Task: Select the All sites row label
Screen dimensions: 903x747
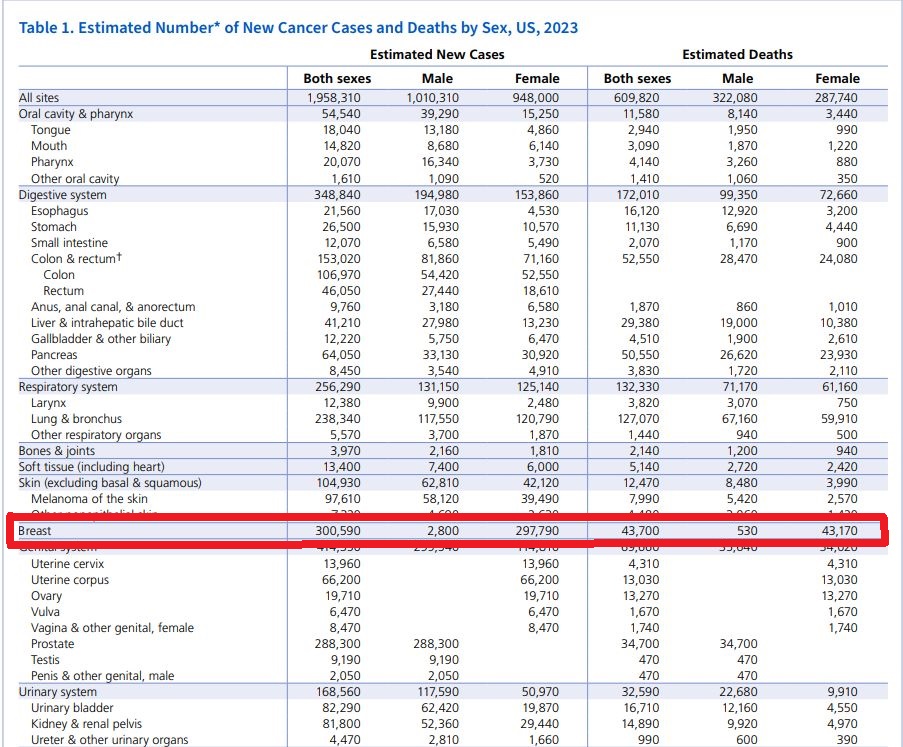Action: (39, 98)
